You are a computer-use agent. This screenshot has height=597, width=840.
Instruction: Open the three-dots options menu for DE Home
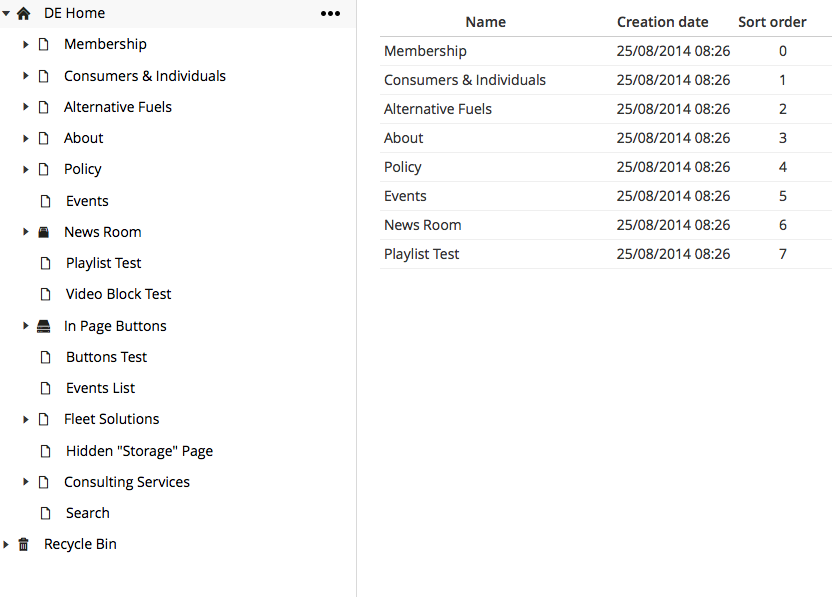coord(330,13)
